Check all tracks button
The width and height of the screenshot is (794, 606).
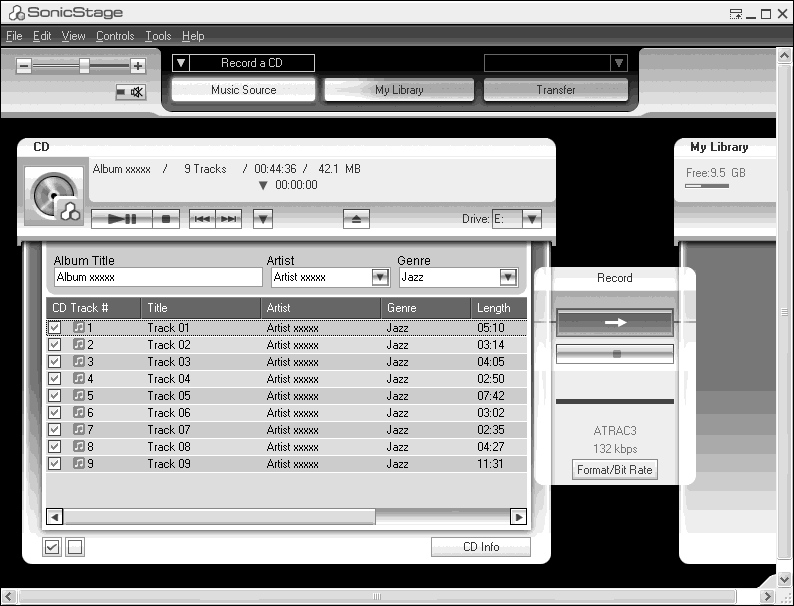(52, 547)
